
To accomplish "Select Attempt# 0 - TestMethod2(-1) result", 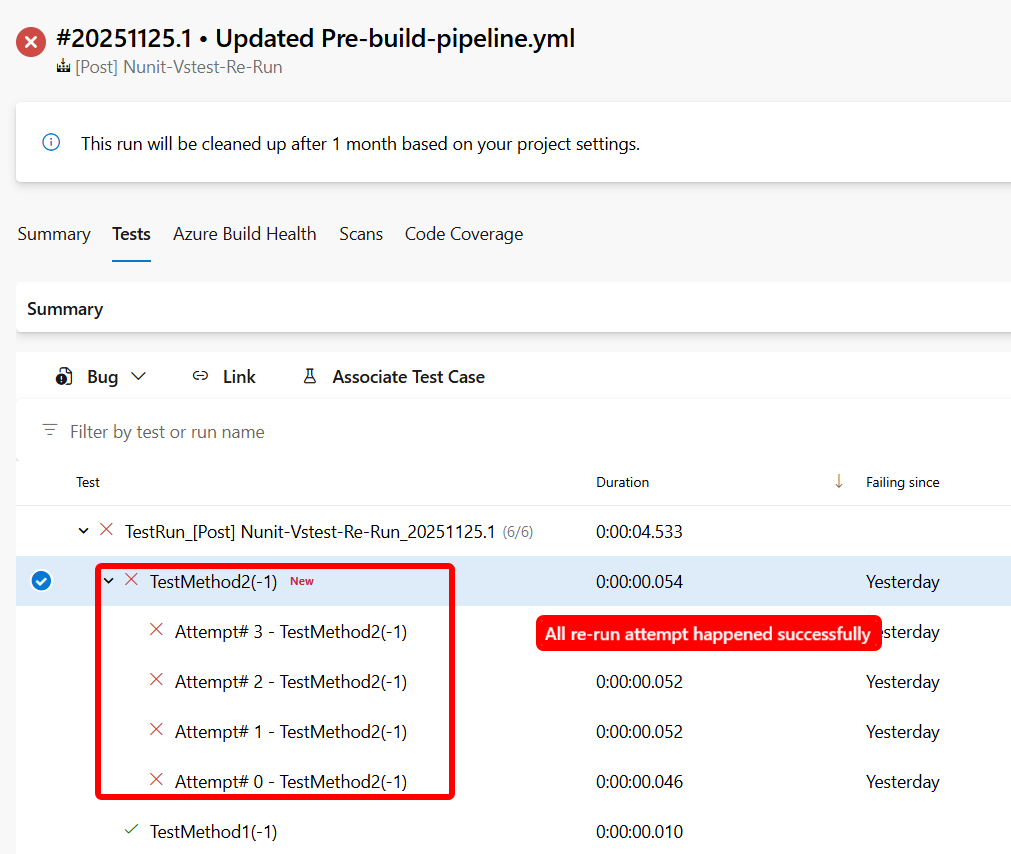I will coord(290,782).
